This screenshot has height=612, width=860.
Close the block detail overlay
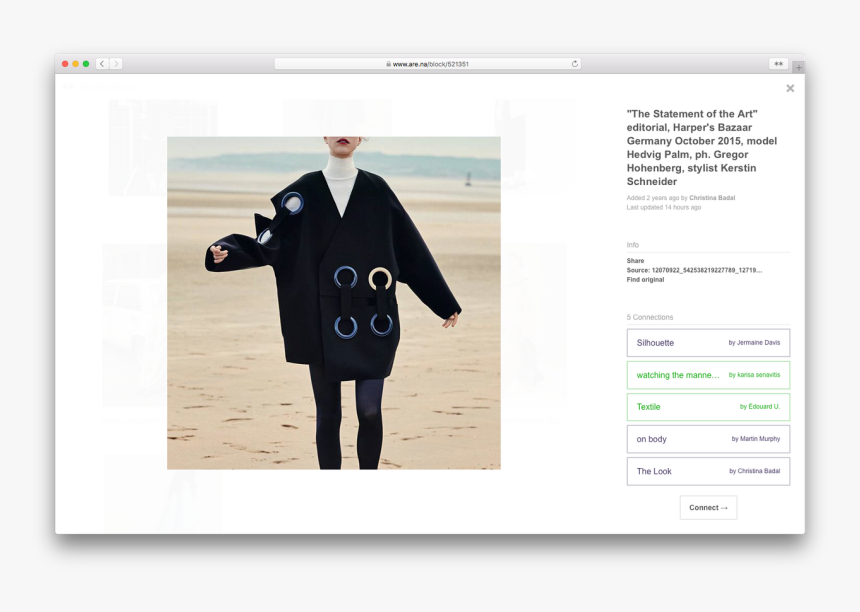tap(790, 88)
